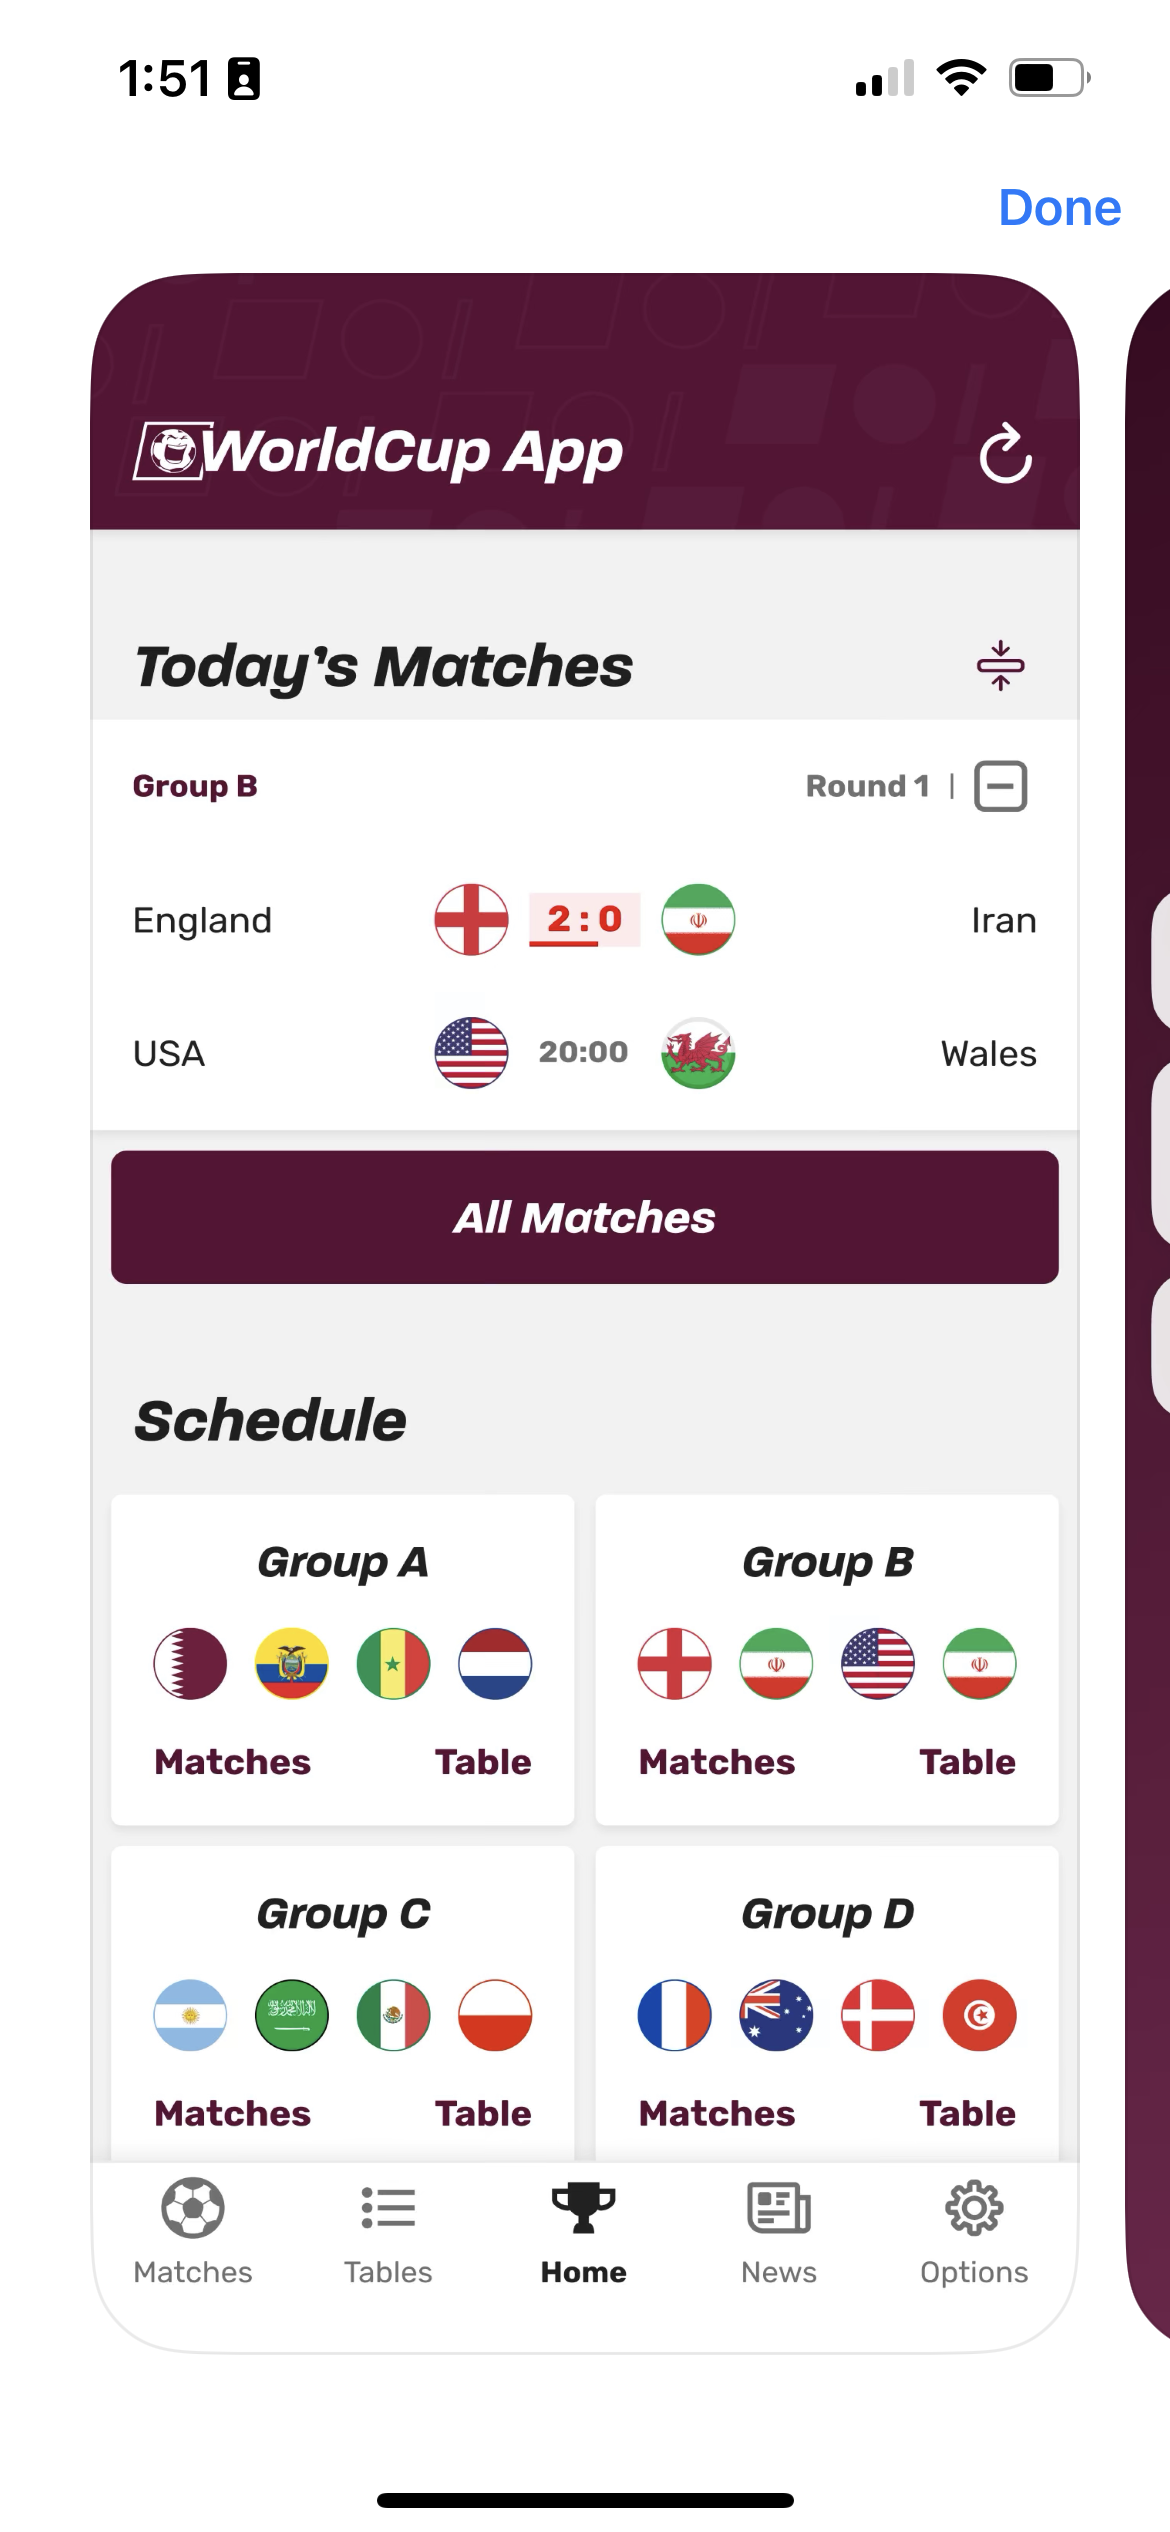The width and height of the screenshot is (1170, 2532).
Task: Tap the Qatar flag in Group A
Action: point(190,1664)
